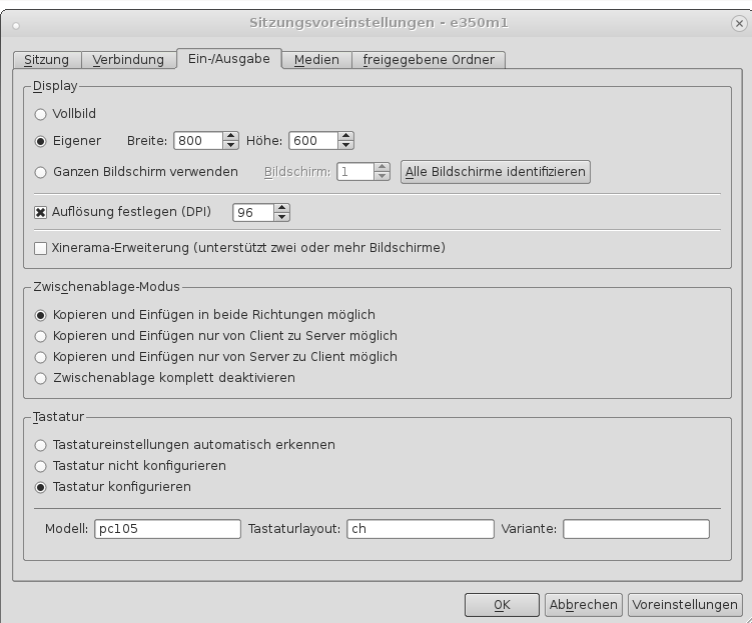Enable the Xinerama-Erweiterung checkbox
The image size is (752, 623).
pos(41,247)
